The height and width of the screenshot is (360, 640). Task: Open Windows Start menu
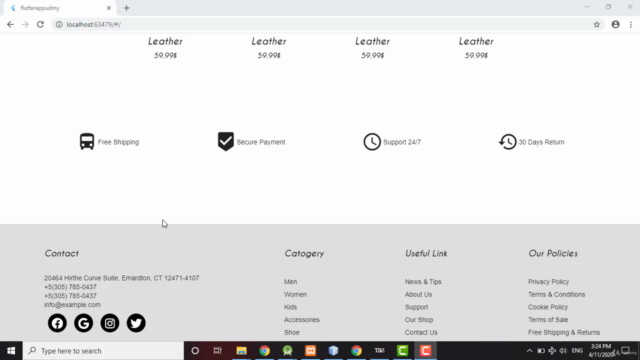tap(11, 351)
